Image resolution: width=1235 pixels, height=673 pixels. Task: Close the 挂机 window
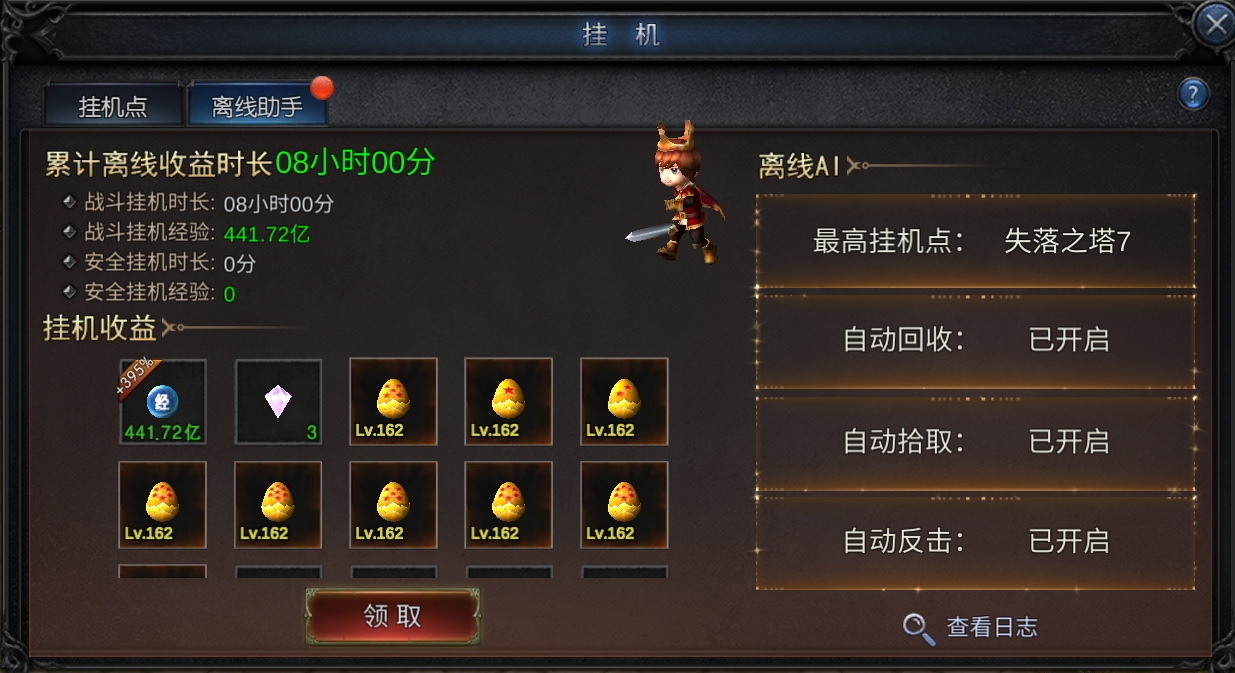(1215, 24)
